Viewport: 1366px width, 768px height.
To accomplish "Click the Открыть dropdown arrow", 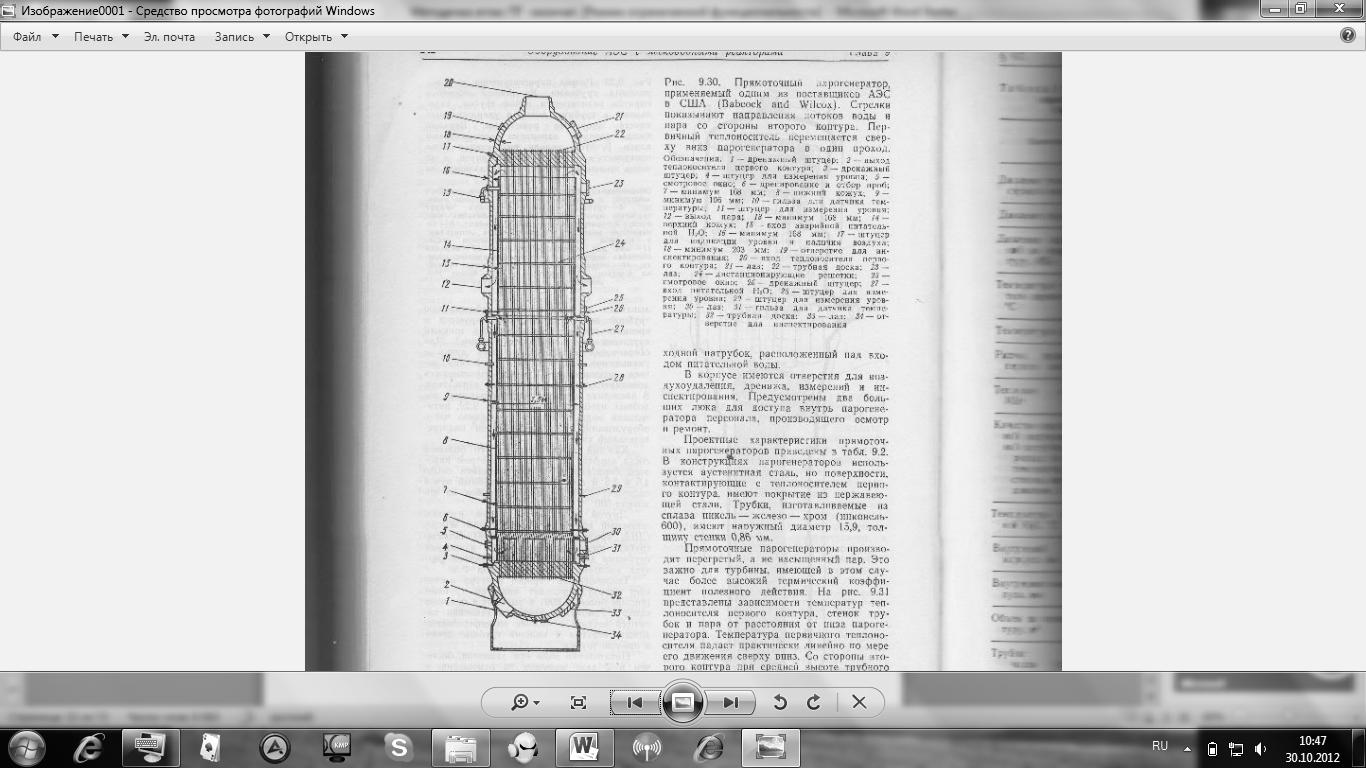I will point(344,36).
